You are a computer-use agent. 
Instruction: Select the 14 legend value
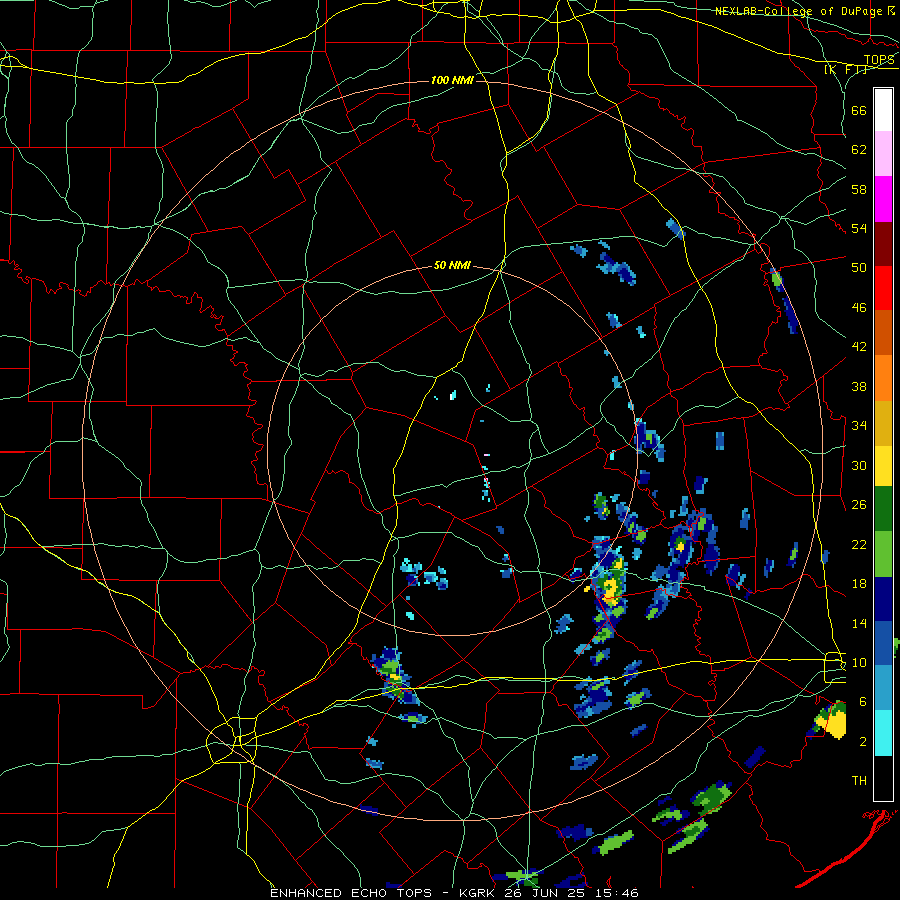(859, 623)
